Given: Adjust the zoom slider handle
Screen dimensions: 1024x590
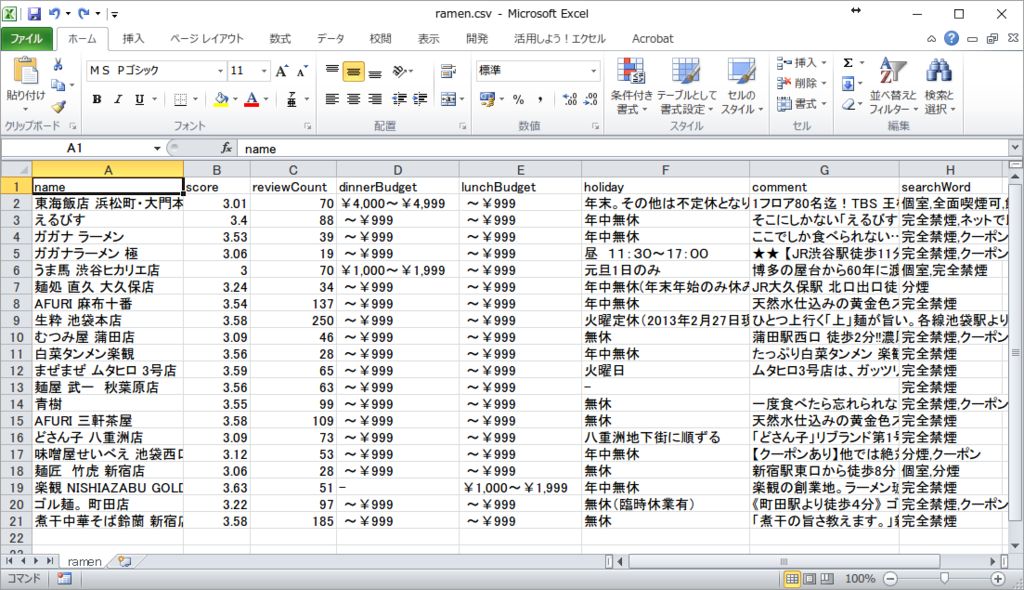Looking at the screenshot, I should 944,578.
